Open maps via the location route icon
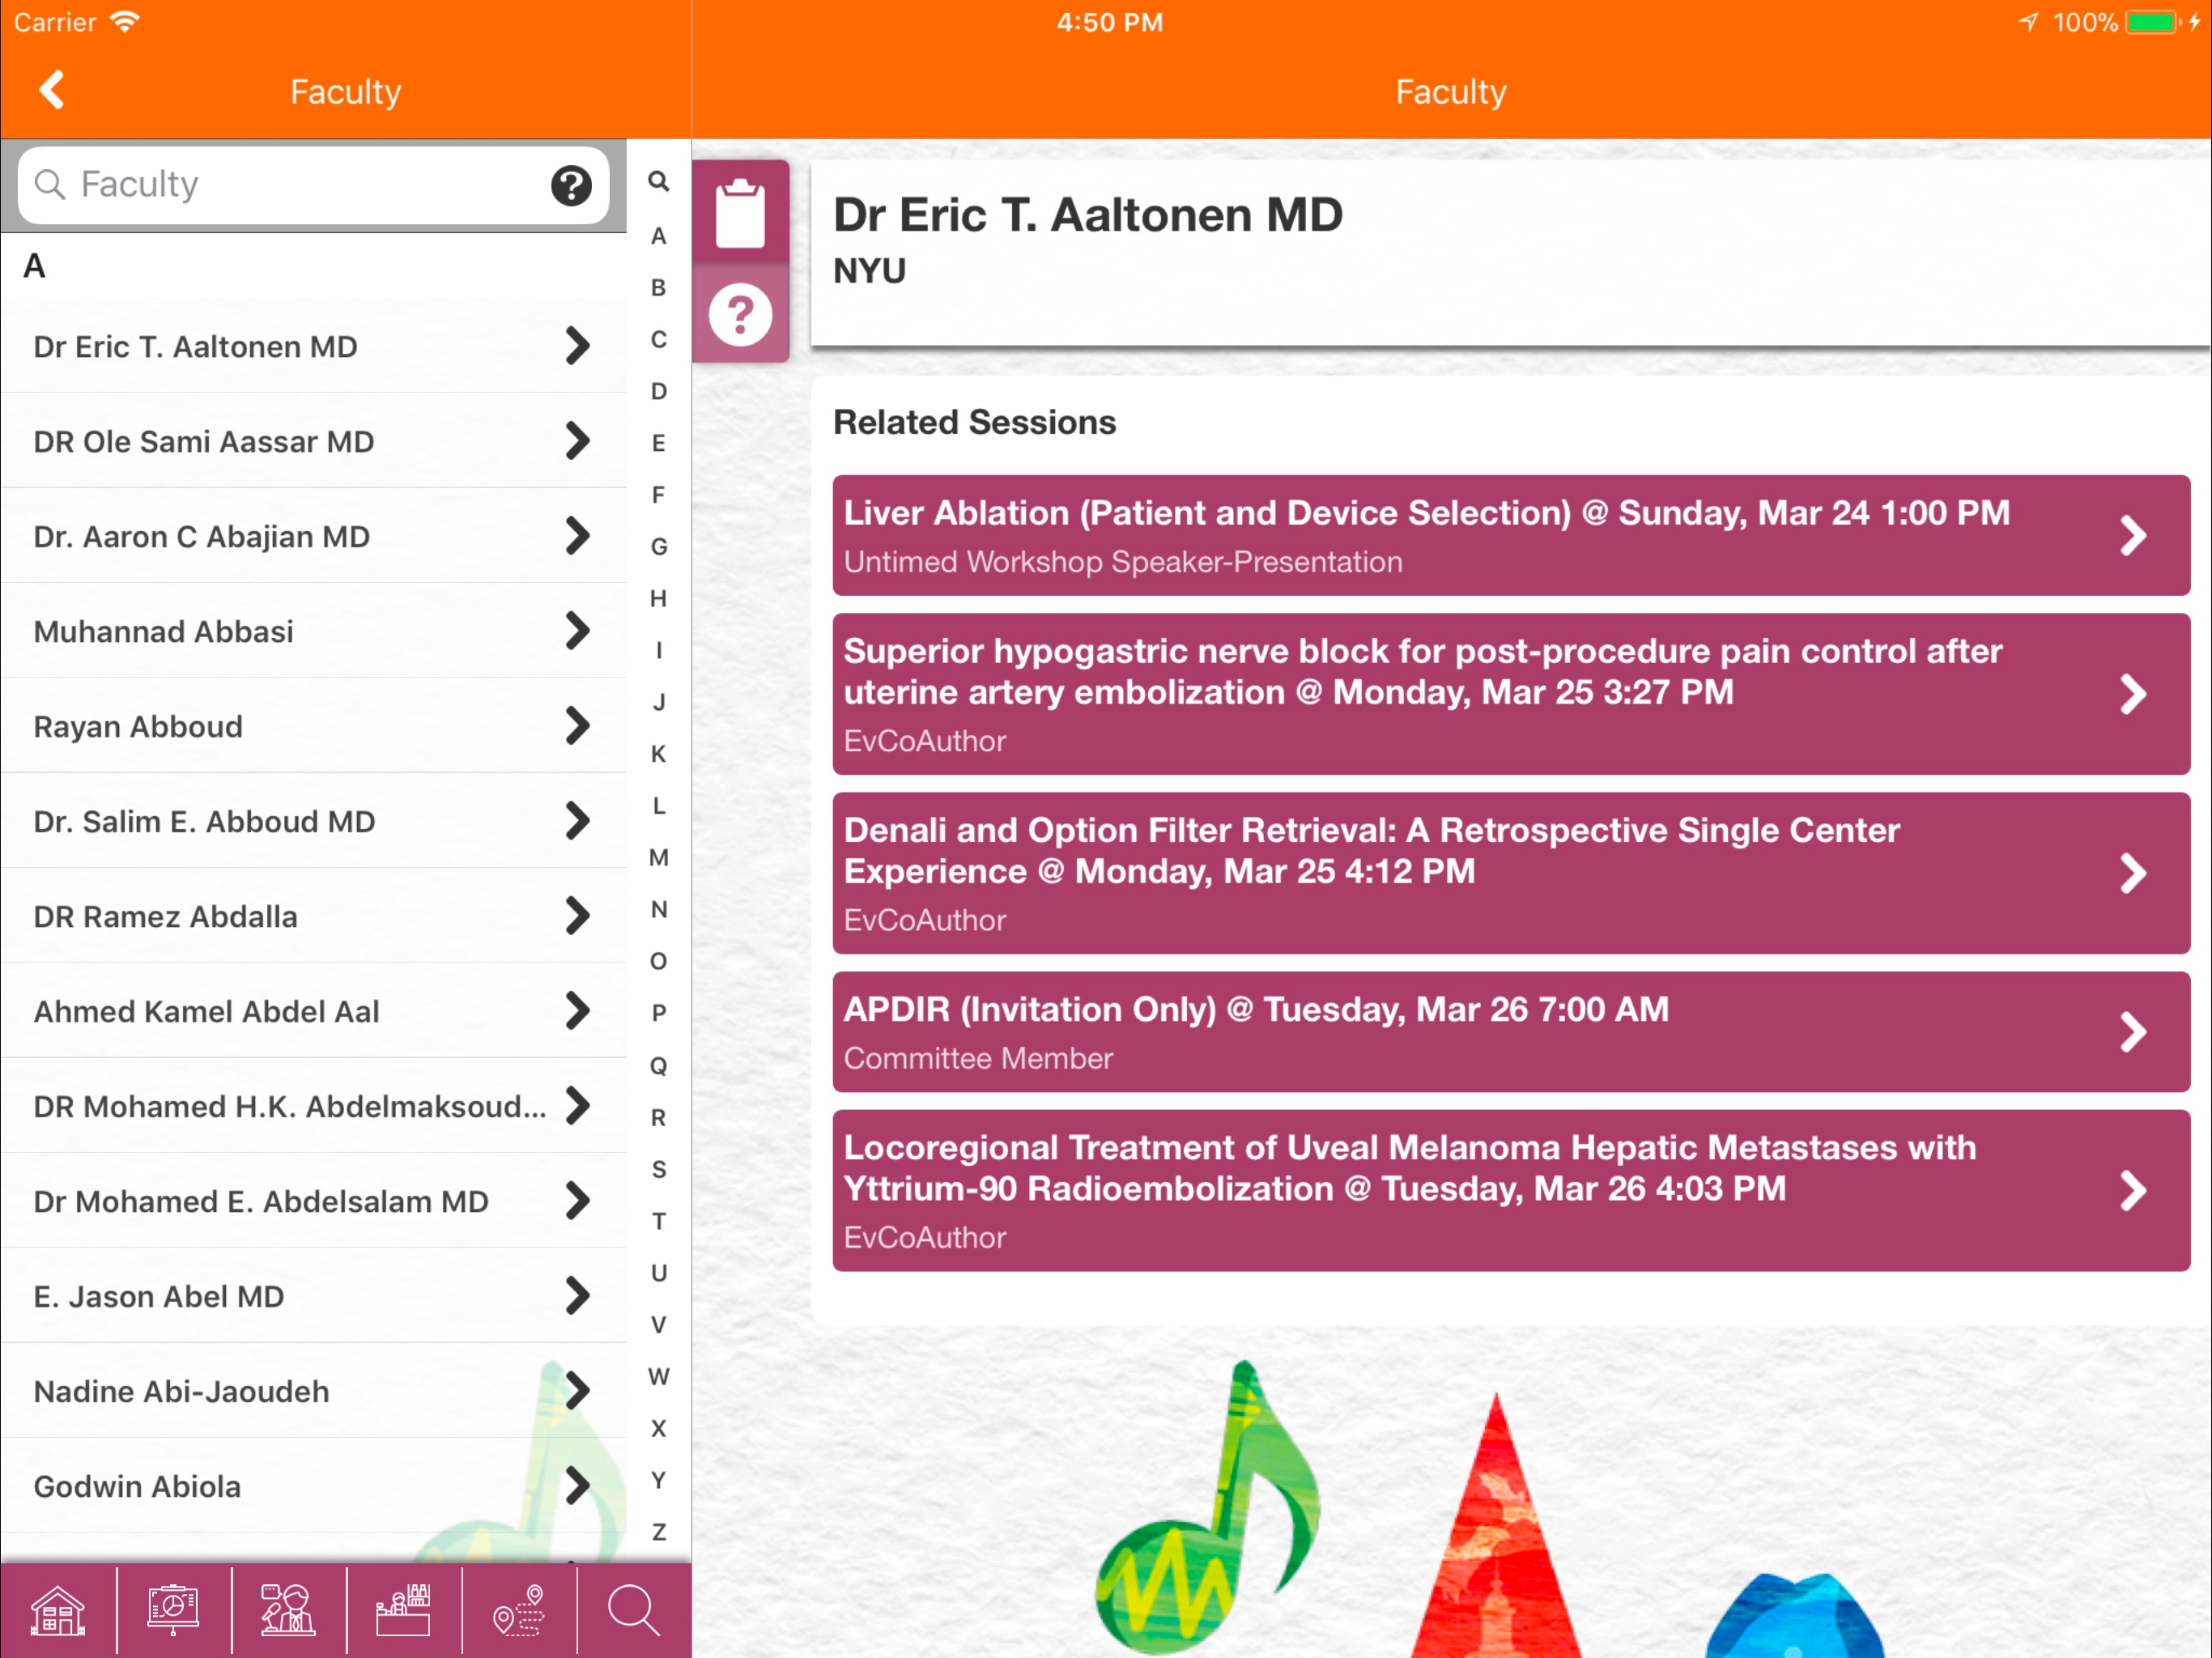2212x1658 pixels. (519, 1611)
